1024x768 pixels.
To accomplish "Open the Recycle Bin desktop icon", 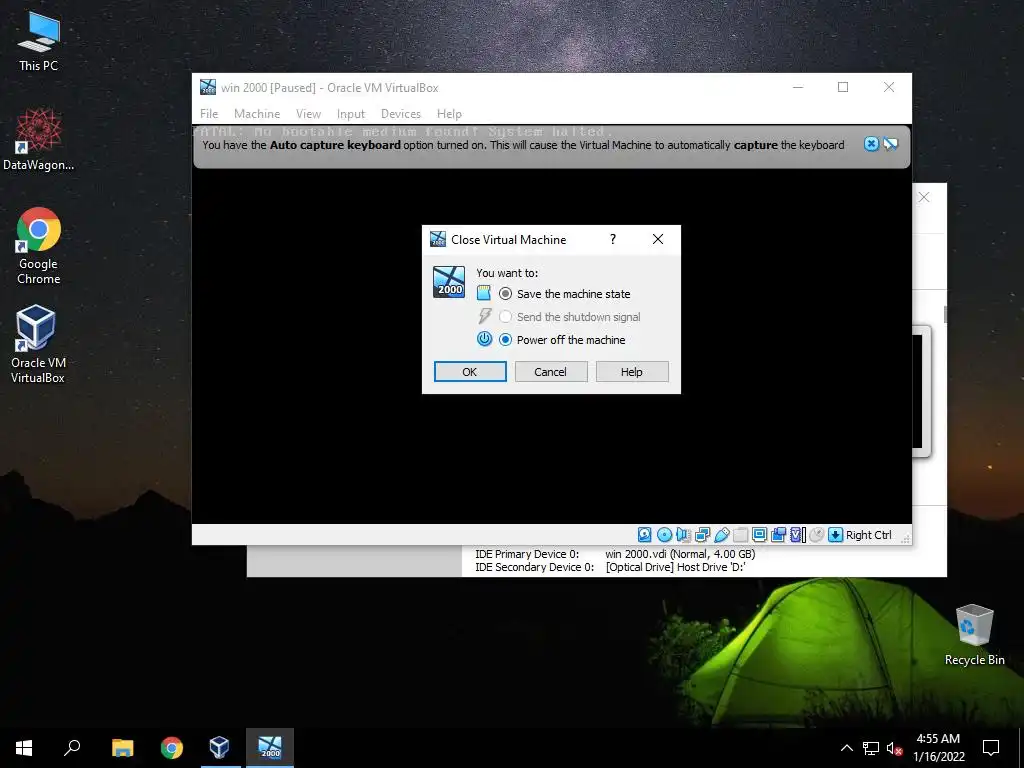I will 974,635.
